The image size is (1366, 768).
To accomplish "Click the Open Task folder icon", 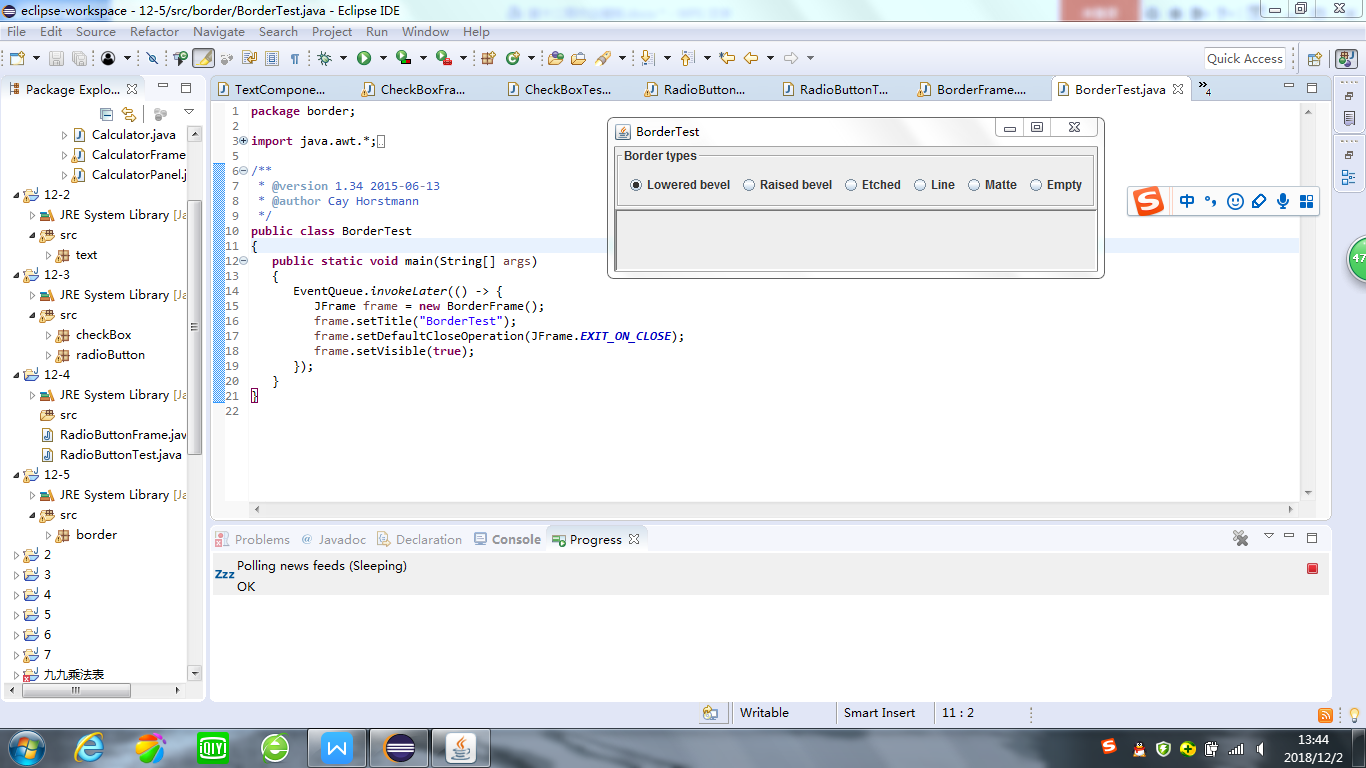I will tap(578, 58).
